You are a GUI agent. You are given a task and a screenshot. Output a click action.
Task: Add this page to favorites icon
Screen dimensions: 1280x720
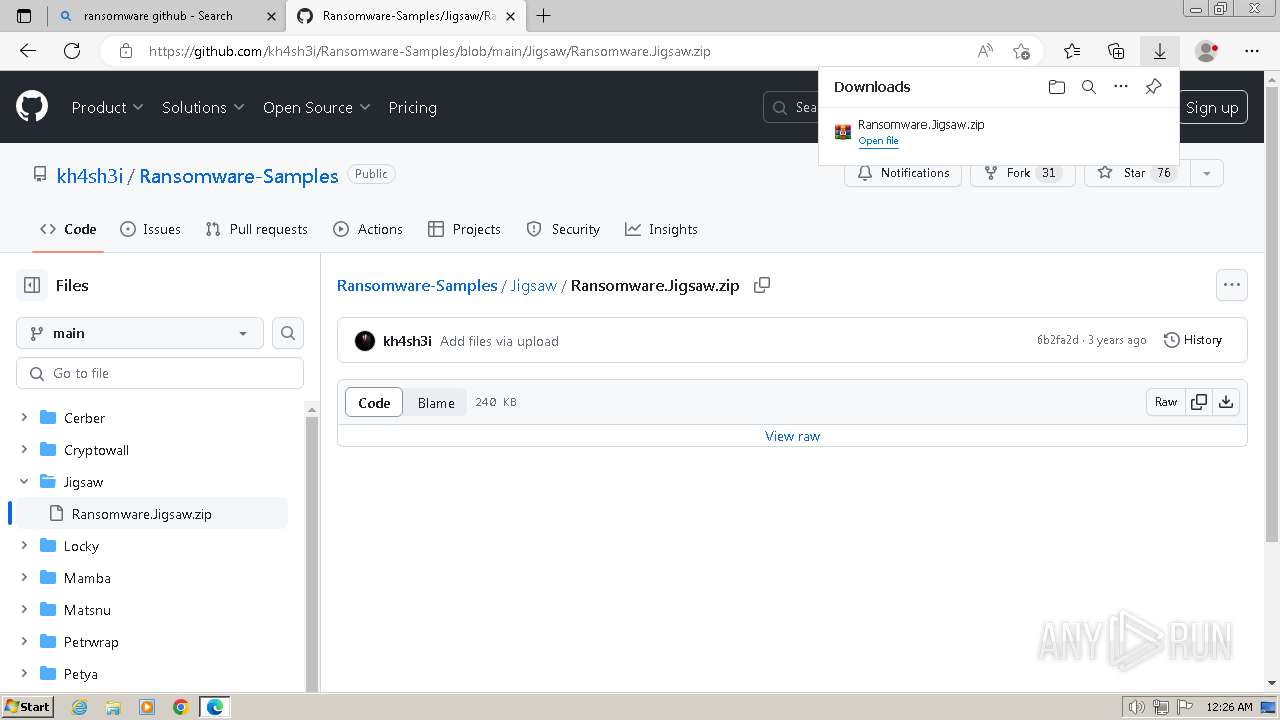(x=1021, y=51)
